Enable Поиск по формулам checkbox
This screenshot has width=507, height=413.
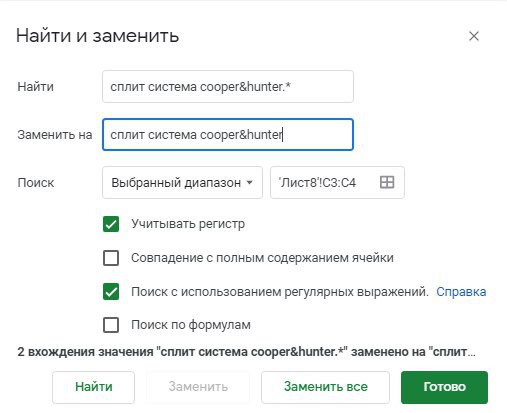(111, 325)
